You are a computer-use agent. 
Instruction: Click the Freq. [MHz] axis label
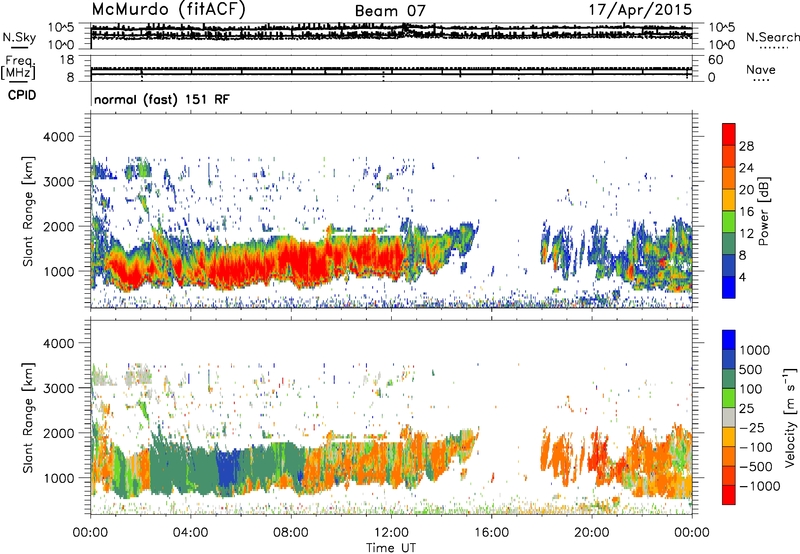click(x=18, y=69)
